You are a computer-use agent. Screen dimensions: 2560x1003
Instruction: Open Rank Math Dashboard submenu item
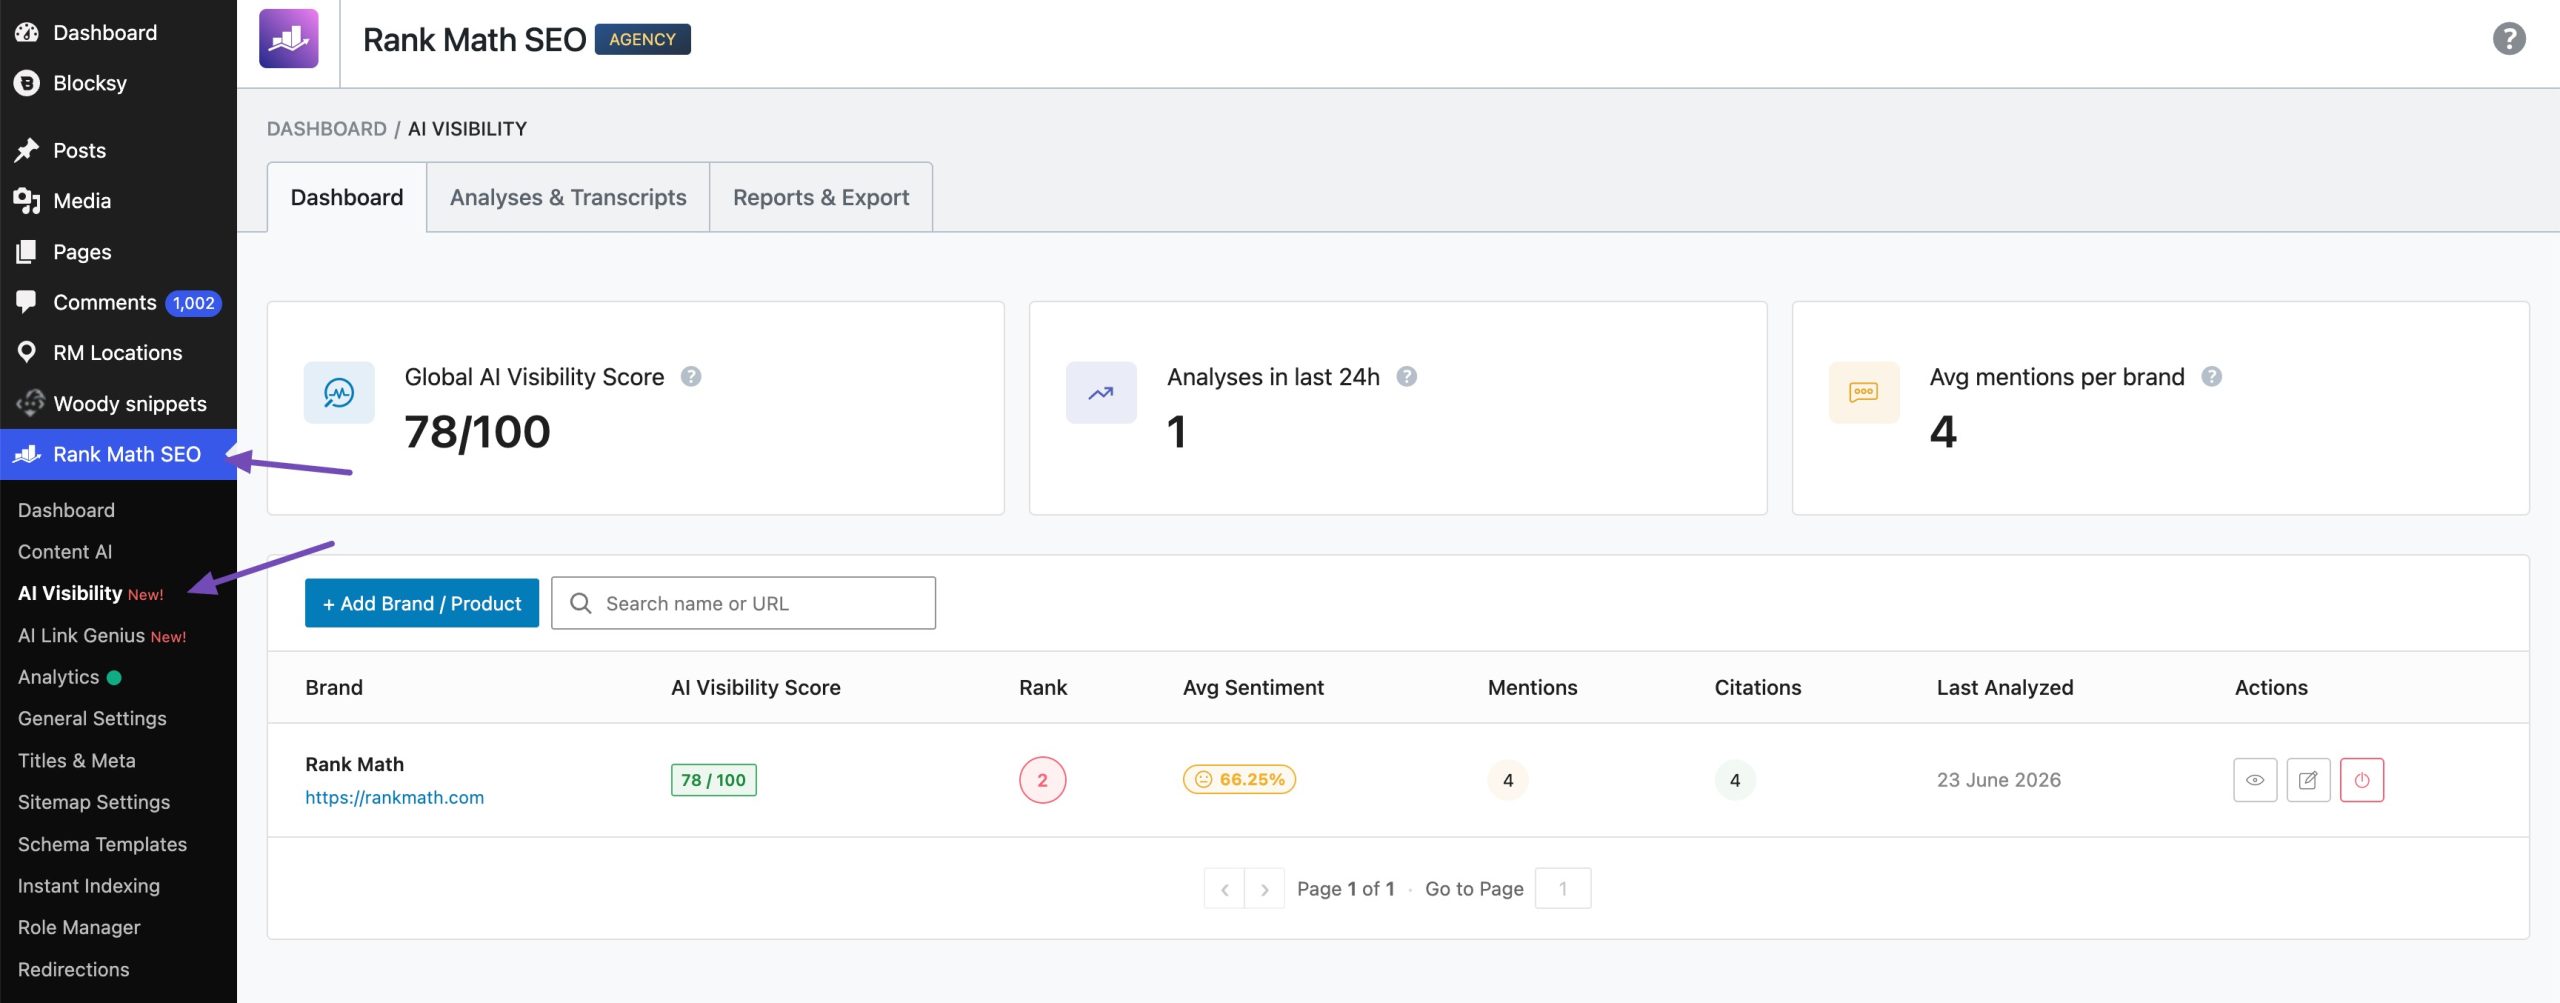(x=66, y=510)
